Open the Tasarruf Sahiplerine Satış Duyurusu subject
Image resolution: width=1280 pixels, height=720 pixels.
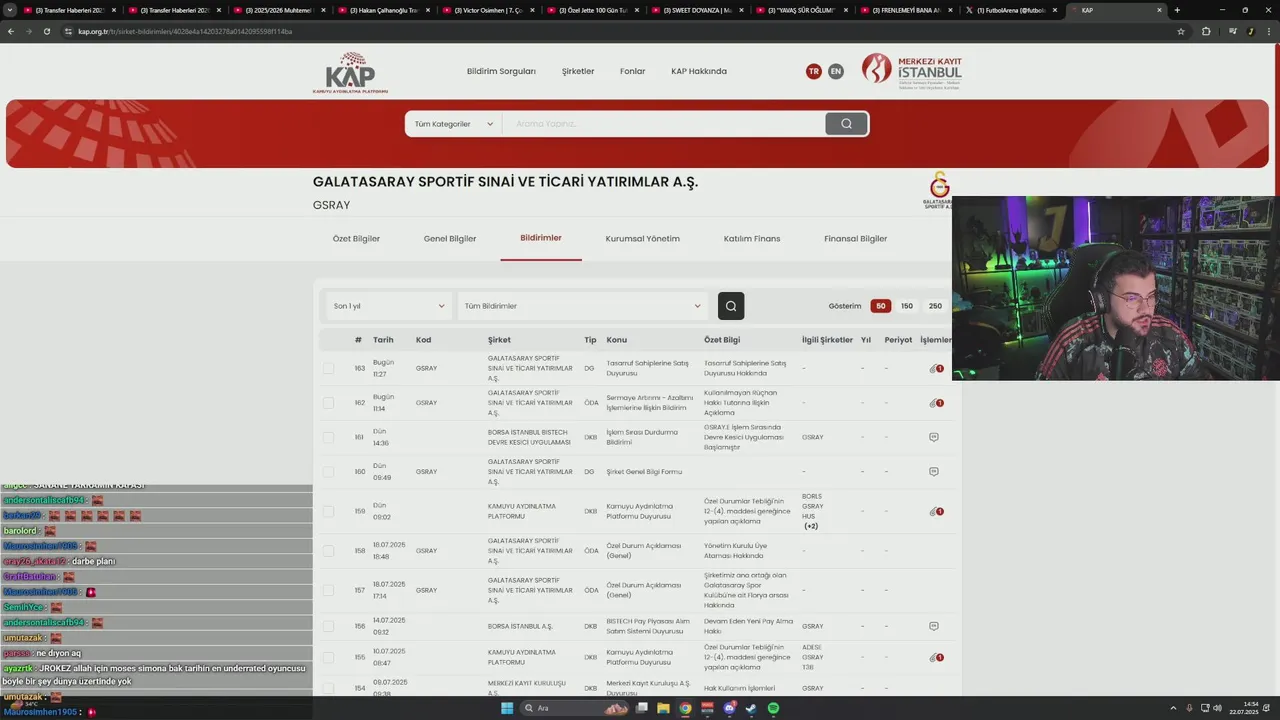coord(647,368)
